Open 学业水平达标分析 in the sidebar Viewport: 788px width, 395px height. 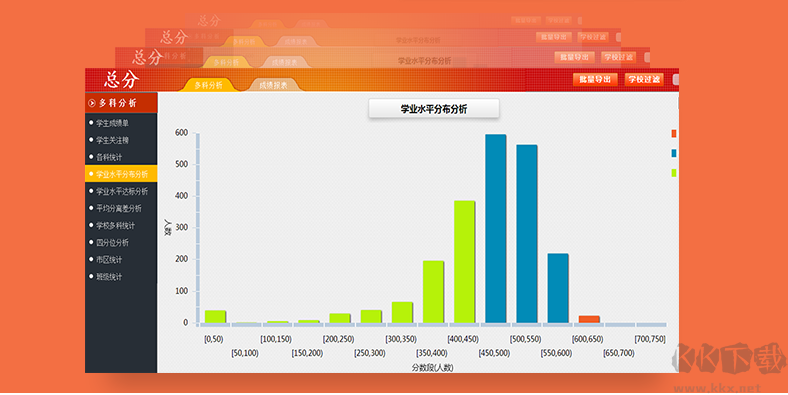point(121,191)
